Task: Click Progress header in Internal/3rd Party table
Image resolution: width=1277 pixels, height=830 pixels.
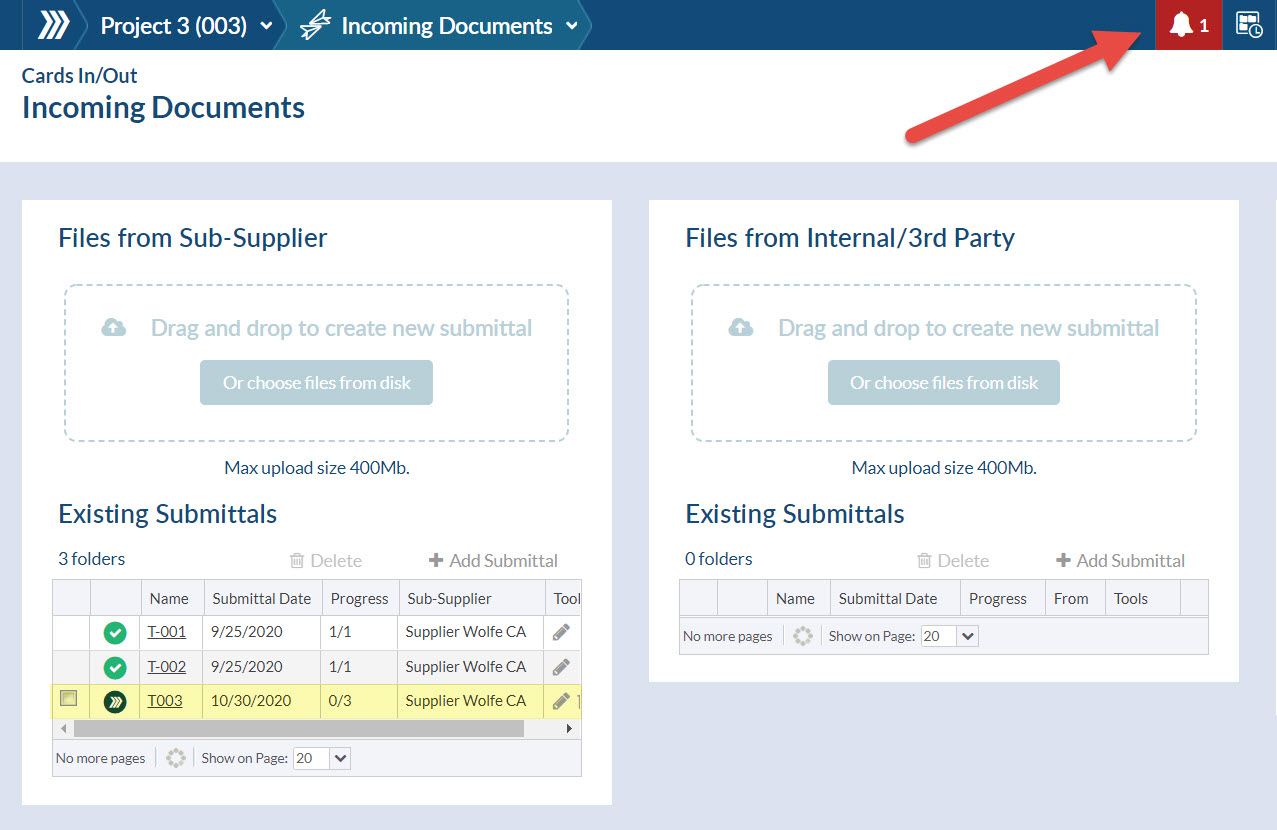Action: [1003, 598]
